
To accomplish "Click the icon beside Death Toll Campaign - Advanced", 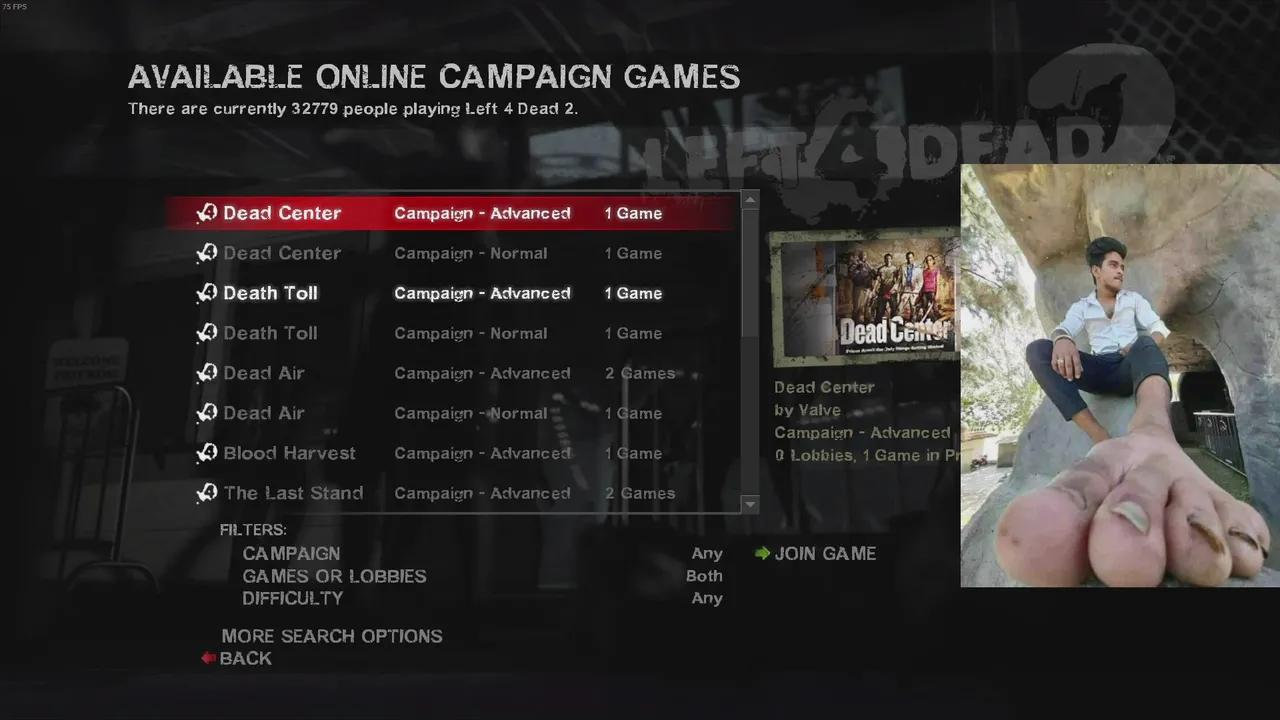I will pos(207,293).
